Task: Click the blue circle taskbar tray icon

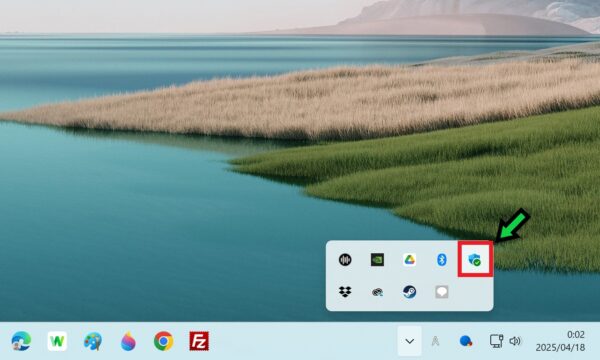Action: coord(466,340)
